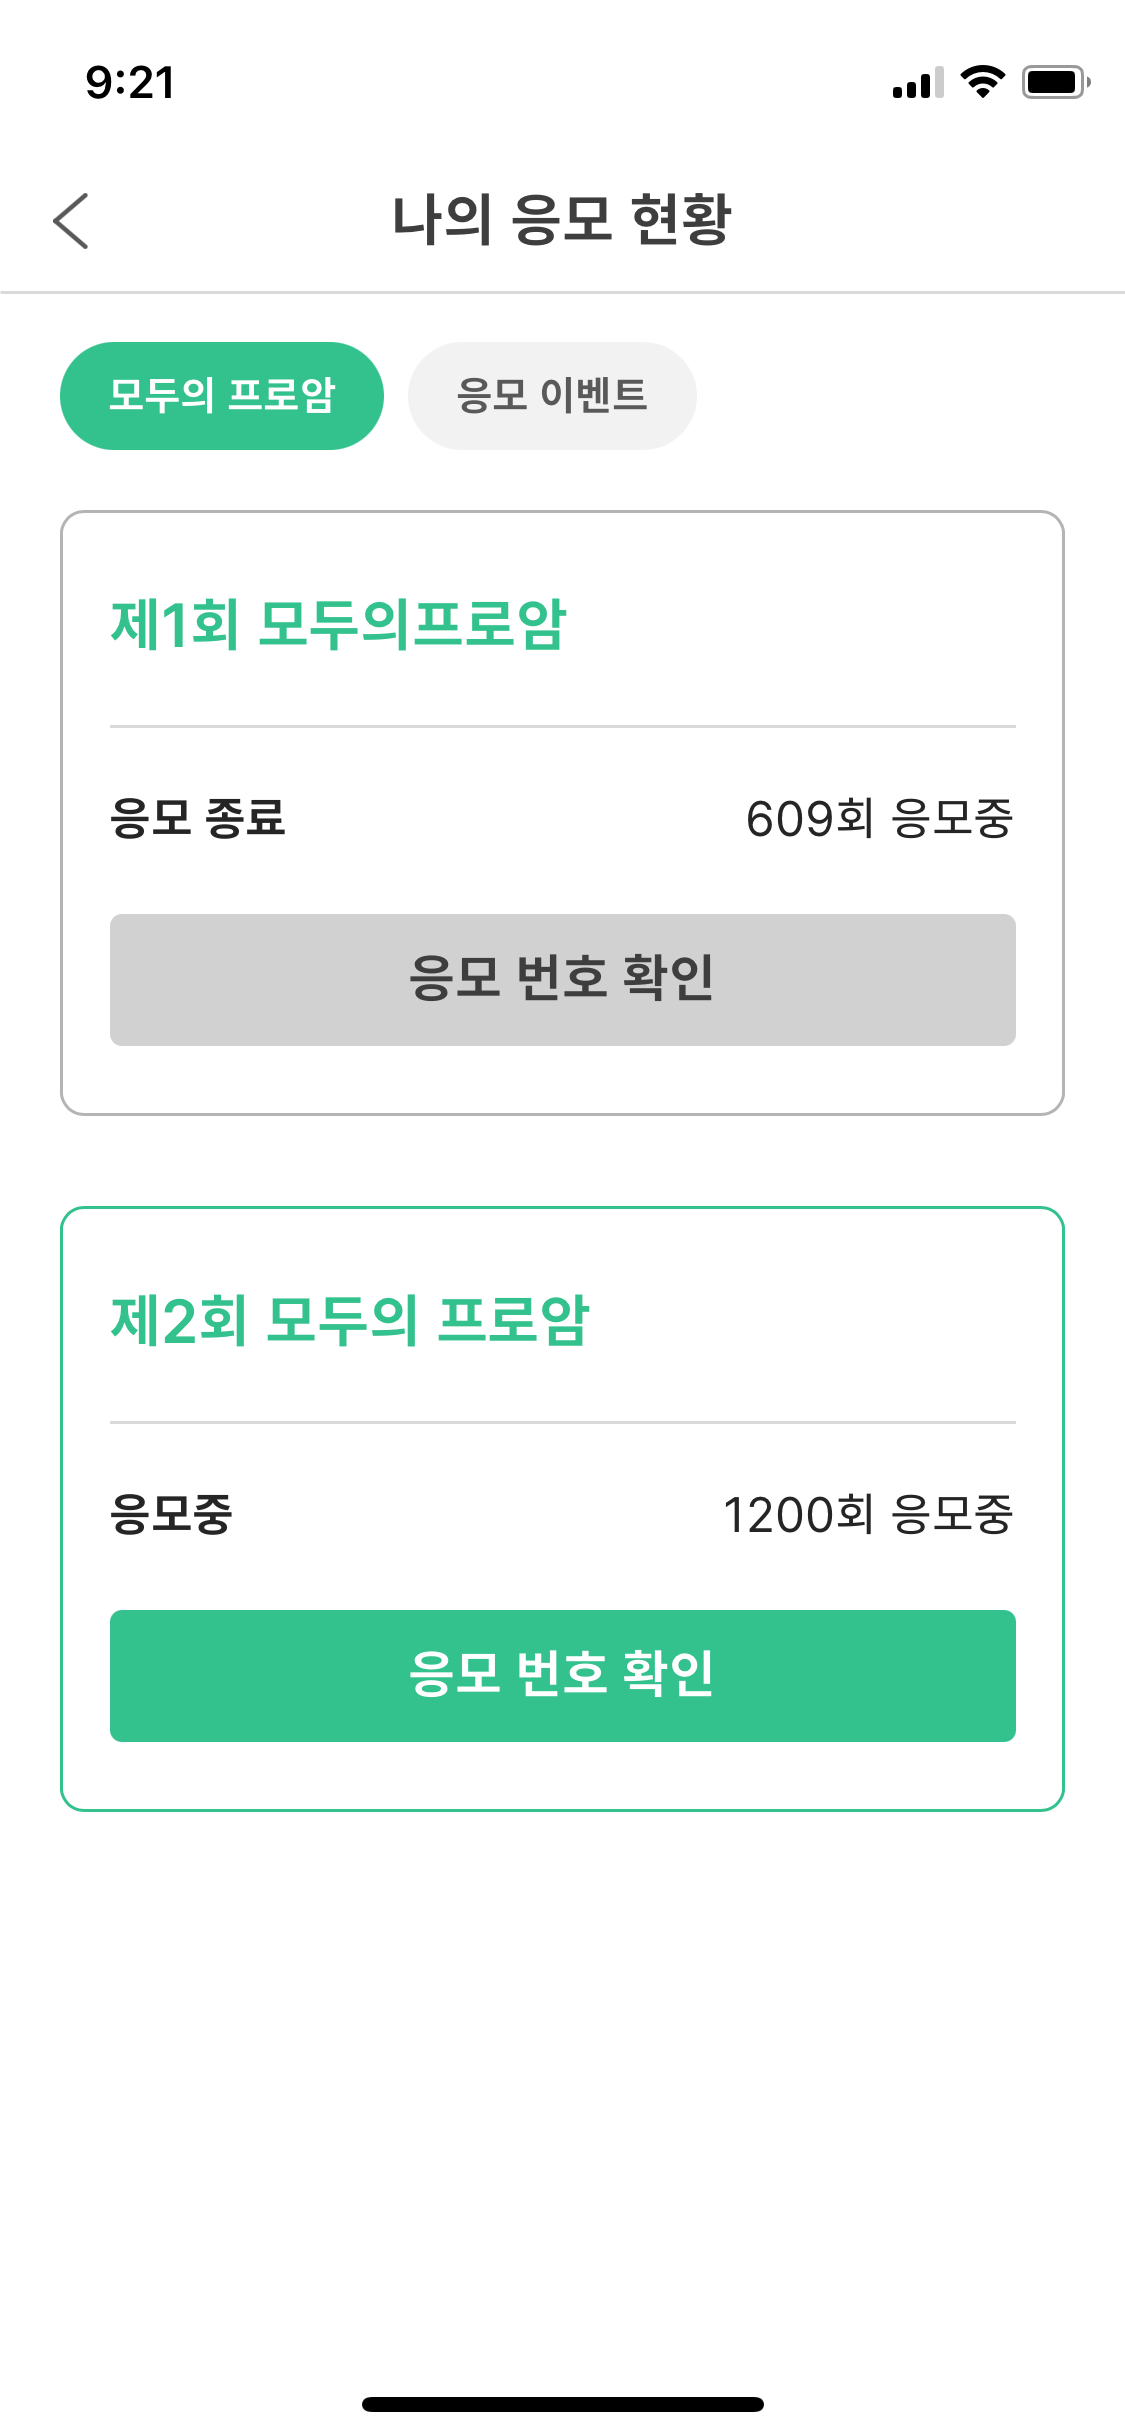Open the 제2회 모두의 프로암 card title
Viewport: 1125px width, 2436px height.
[350, 1320]
